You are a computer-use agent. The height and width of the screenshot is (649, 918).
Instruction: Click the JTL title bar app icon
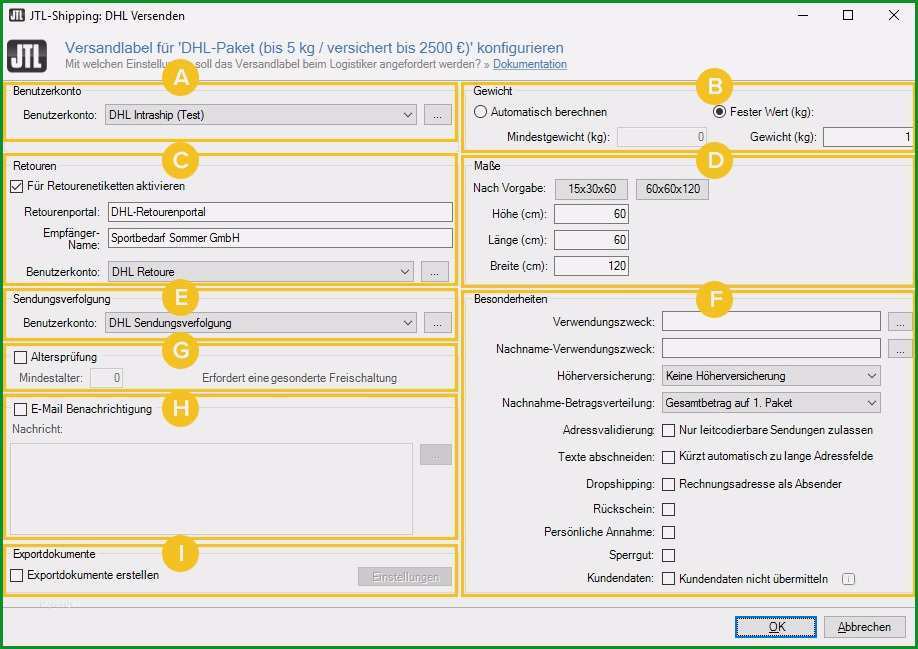point(17,15)
